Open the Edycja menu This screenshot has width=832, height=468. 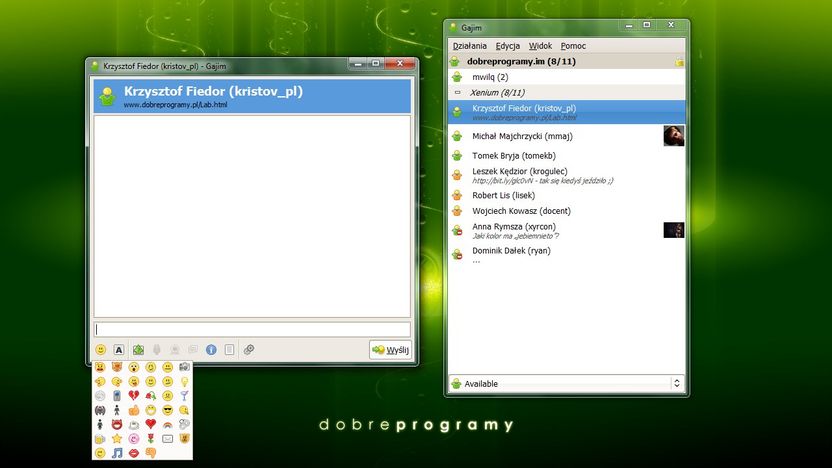pos(508,46)
